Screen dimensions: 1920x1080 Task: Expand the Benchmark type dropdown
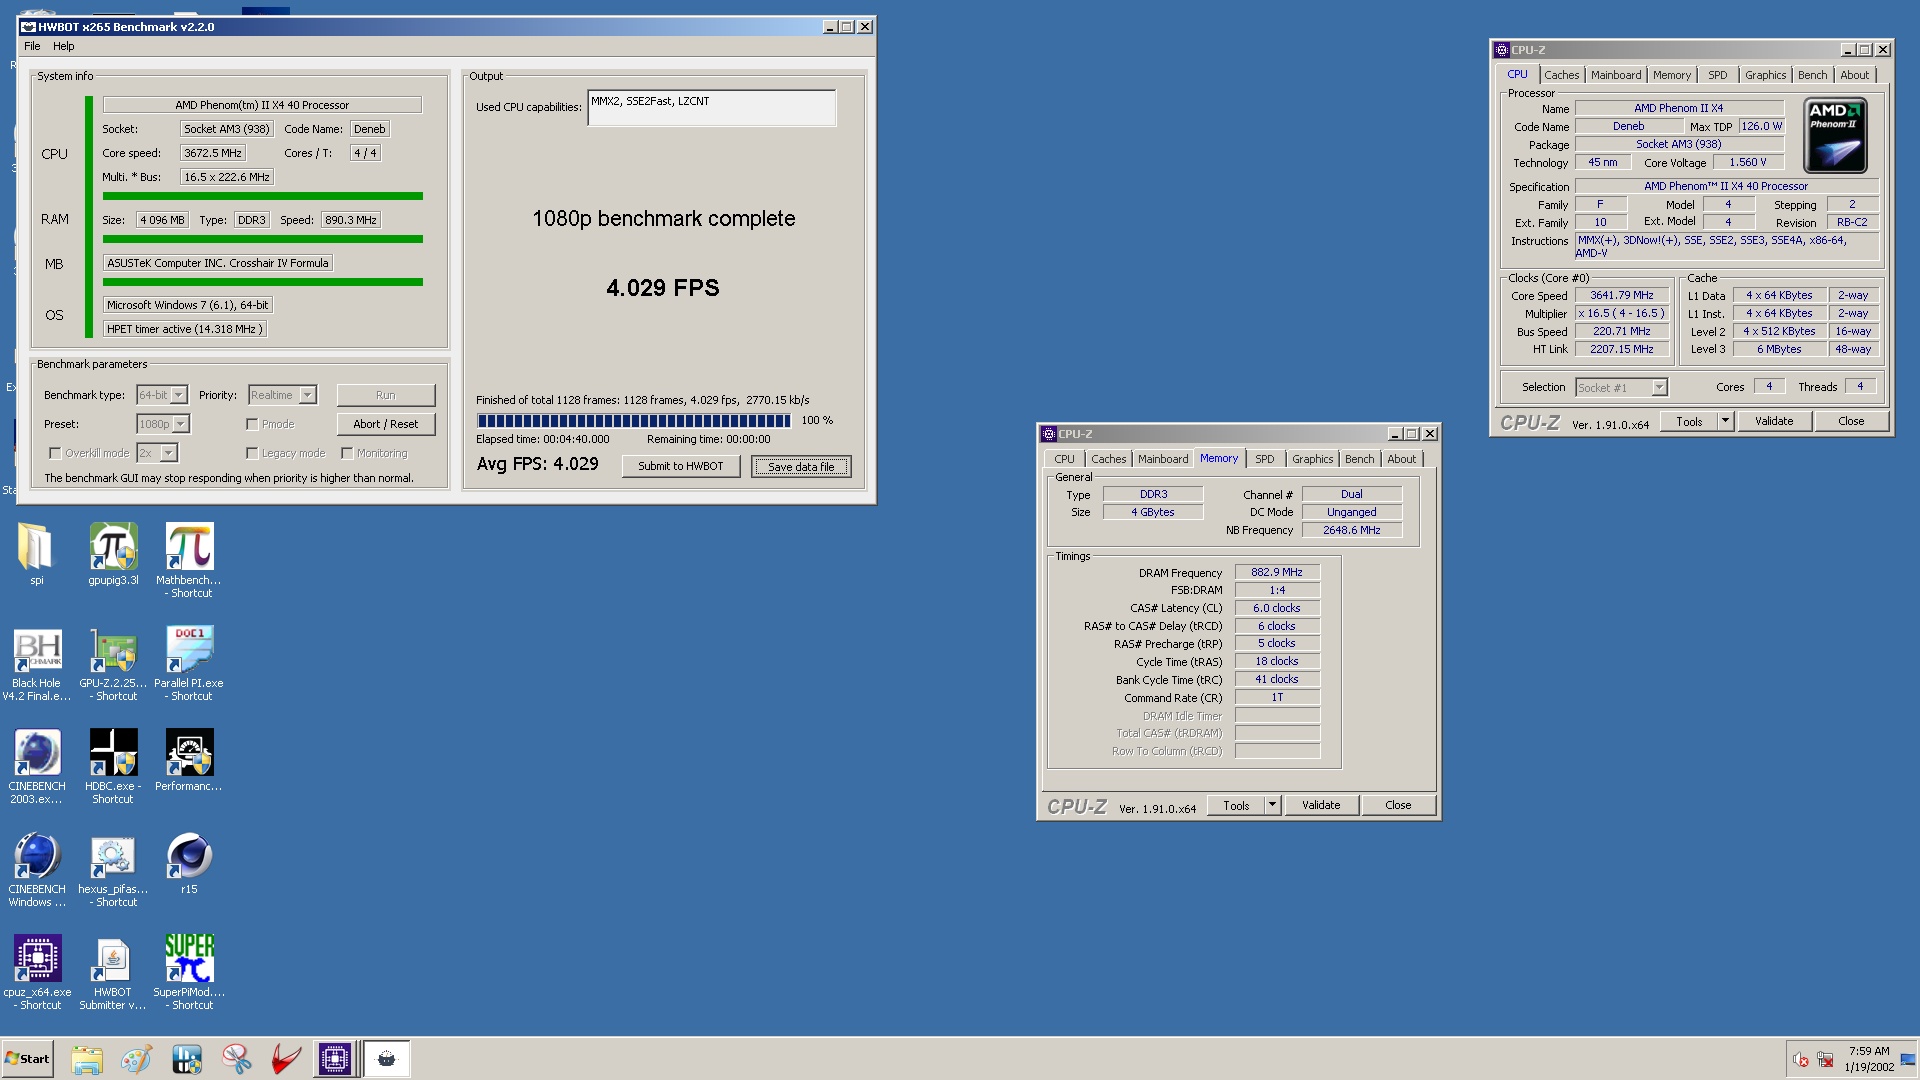[179, 395]
